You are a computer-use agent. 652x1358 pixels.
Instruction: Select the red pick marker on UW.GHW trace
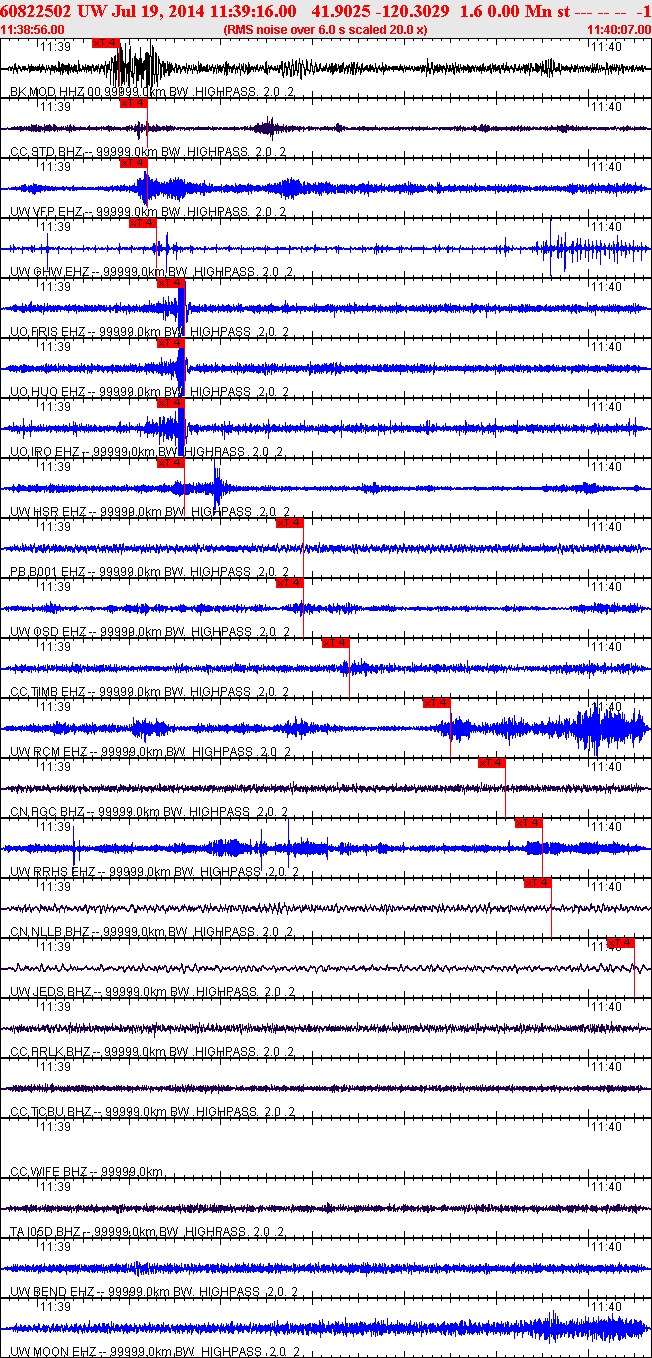coord(143,223)
